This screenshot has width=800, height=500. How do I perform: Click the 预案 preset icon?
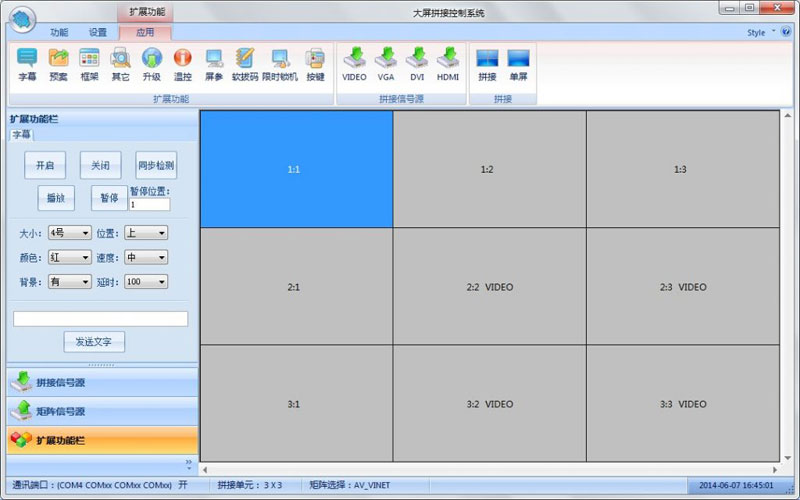58,64
